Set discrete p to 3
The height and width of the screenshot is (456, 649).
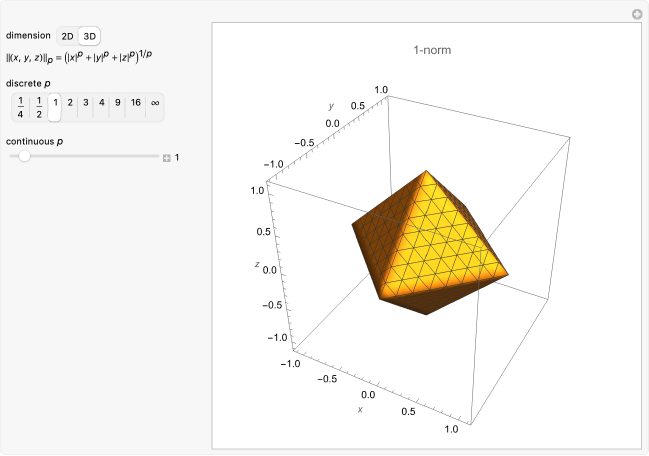point(86,102)
